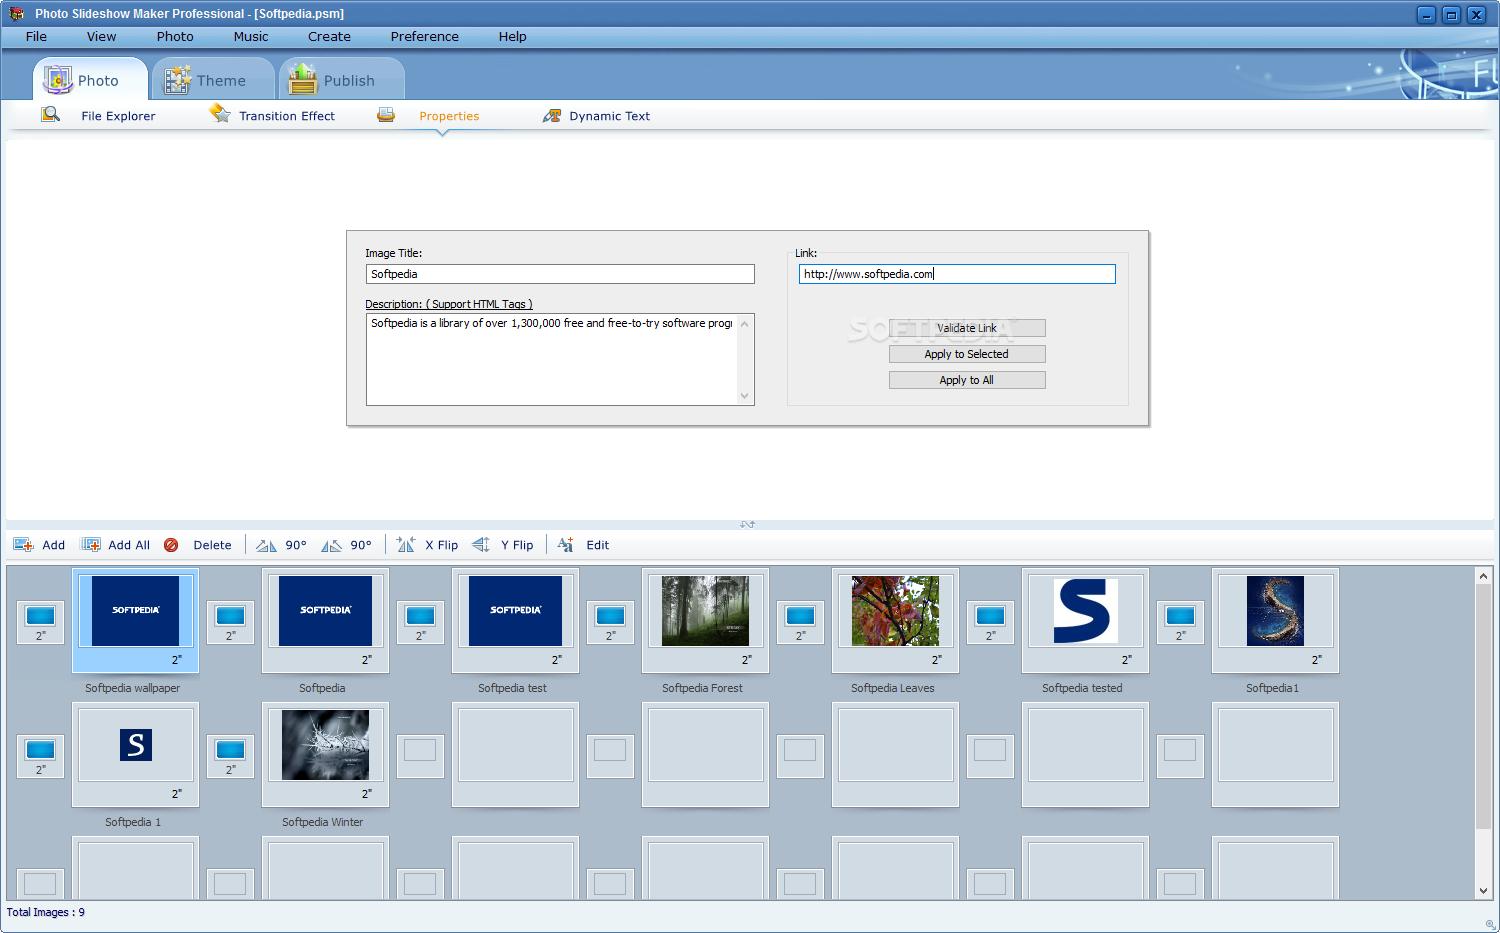The width and height of the screenshot is (1500, 933).
Task: Select the Softpedia Winter thumbnail
Action: pyautogui.click(x=325, y=755)
